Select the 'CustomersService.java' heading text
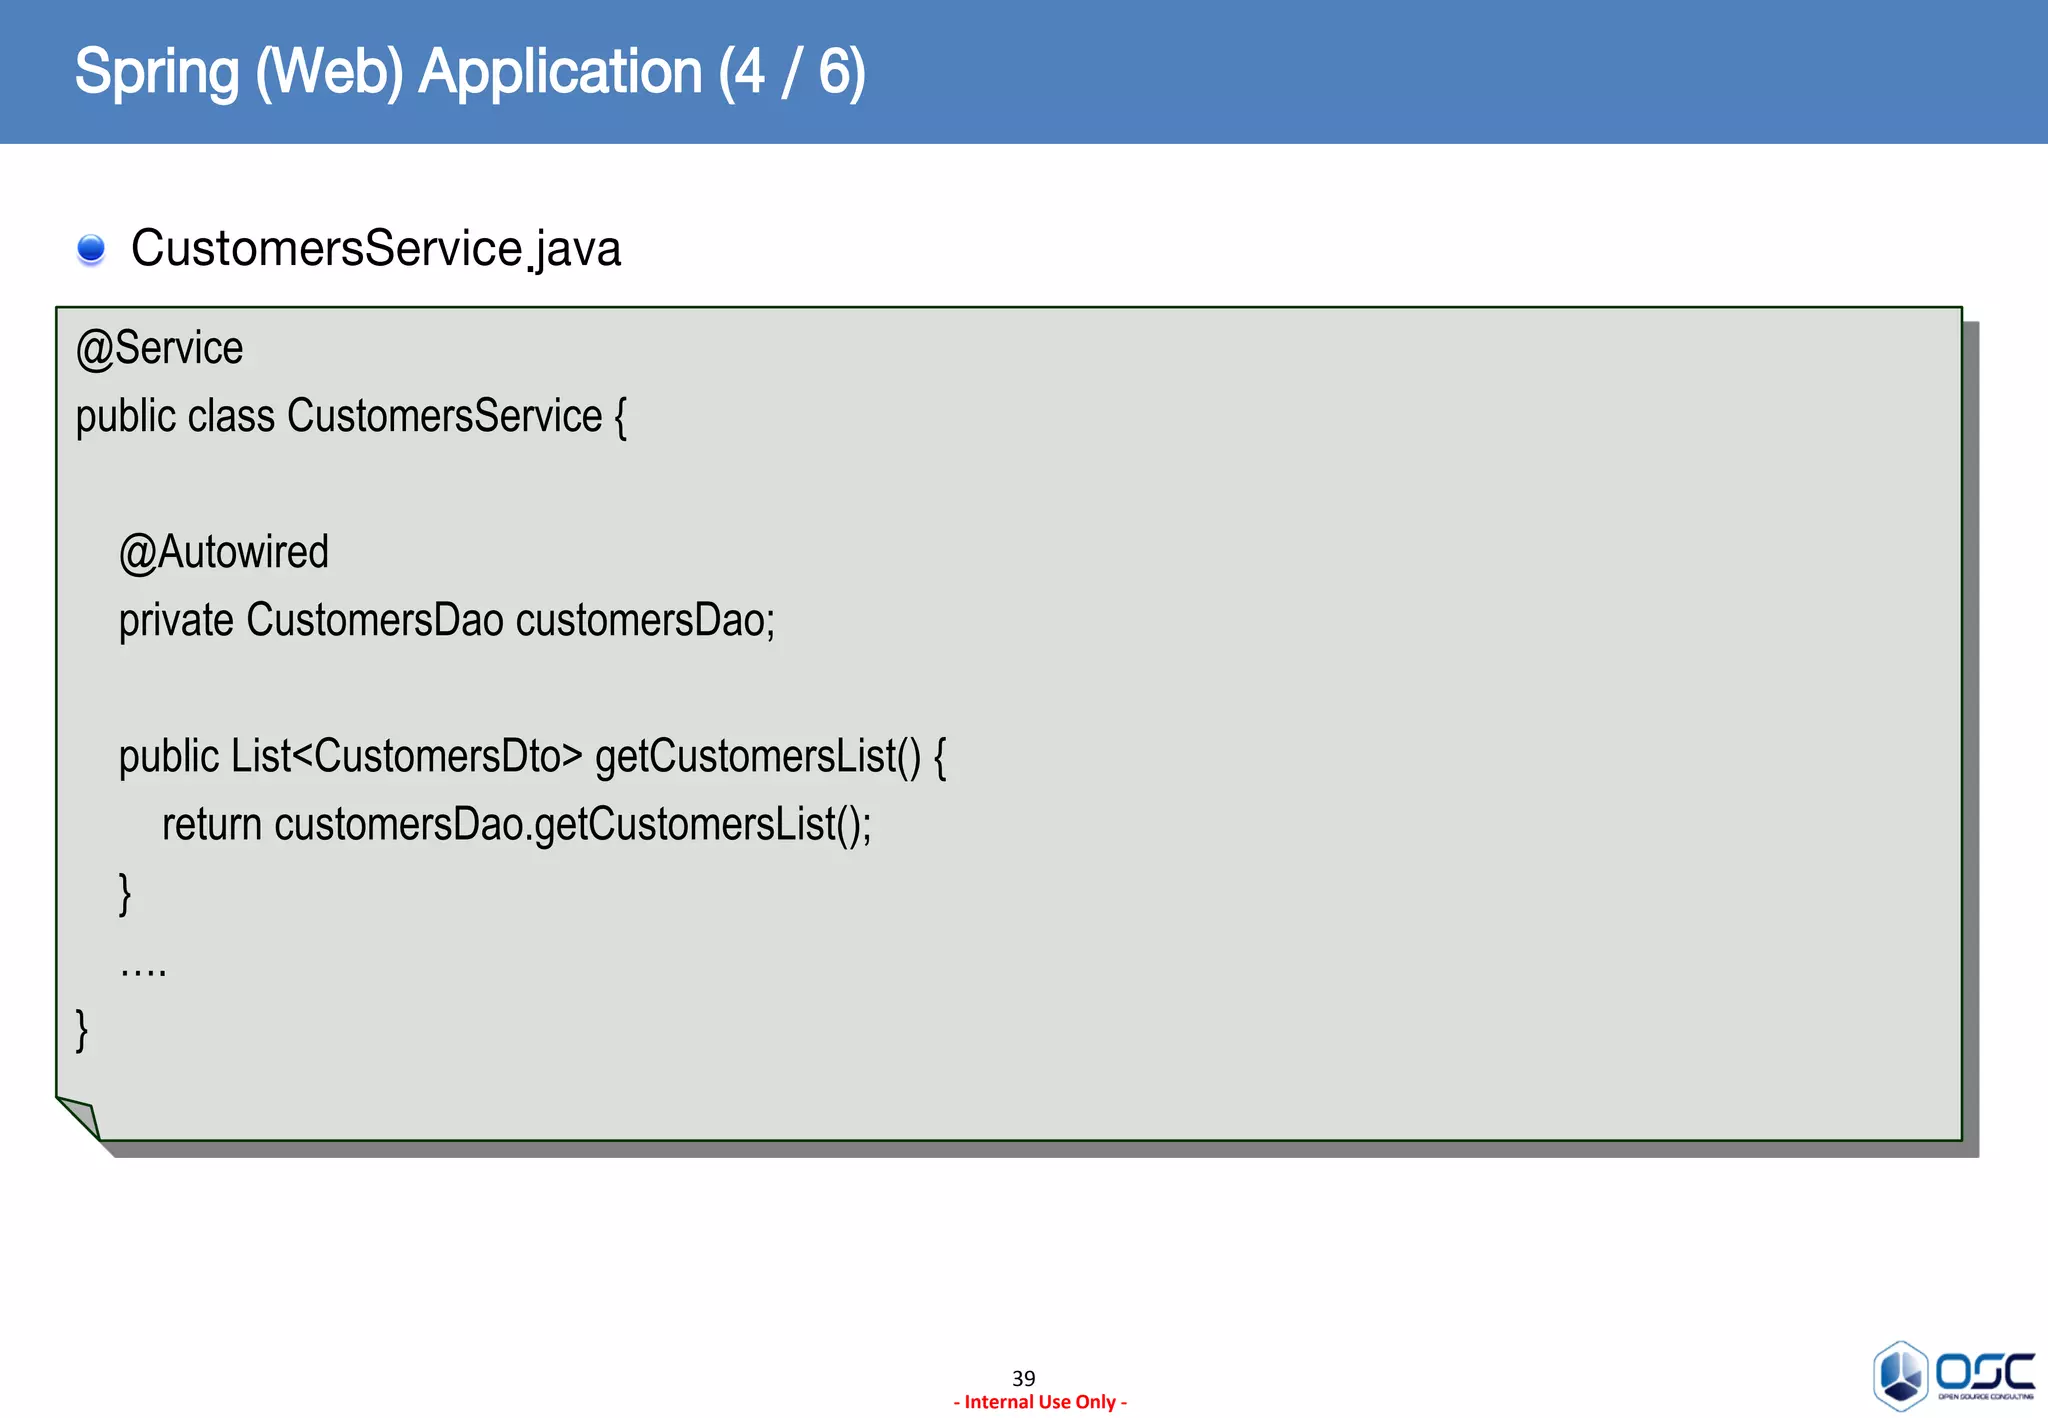This screenshot has height=1418, width=2048. (x=376, y=248)
